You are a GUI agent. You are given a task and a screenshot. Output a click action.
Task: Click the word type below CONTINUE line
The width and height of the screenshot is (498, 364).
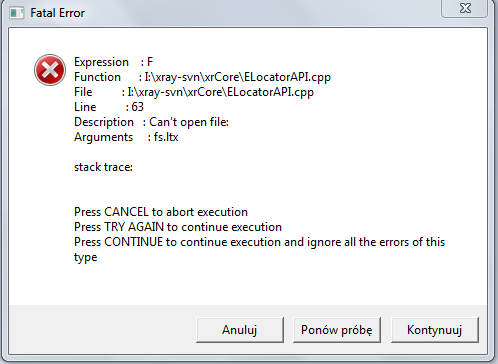pos(85,257)
